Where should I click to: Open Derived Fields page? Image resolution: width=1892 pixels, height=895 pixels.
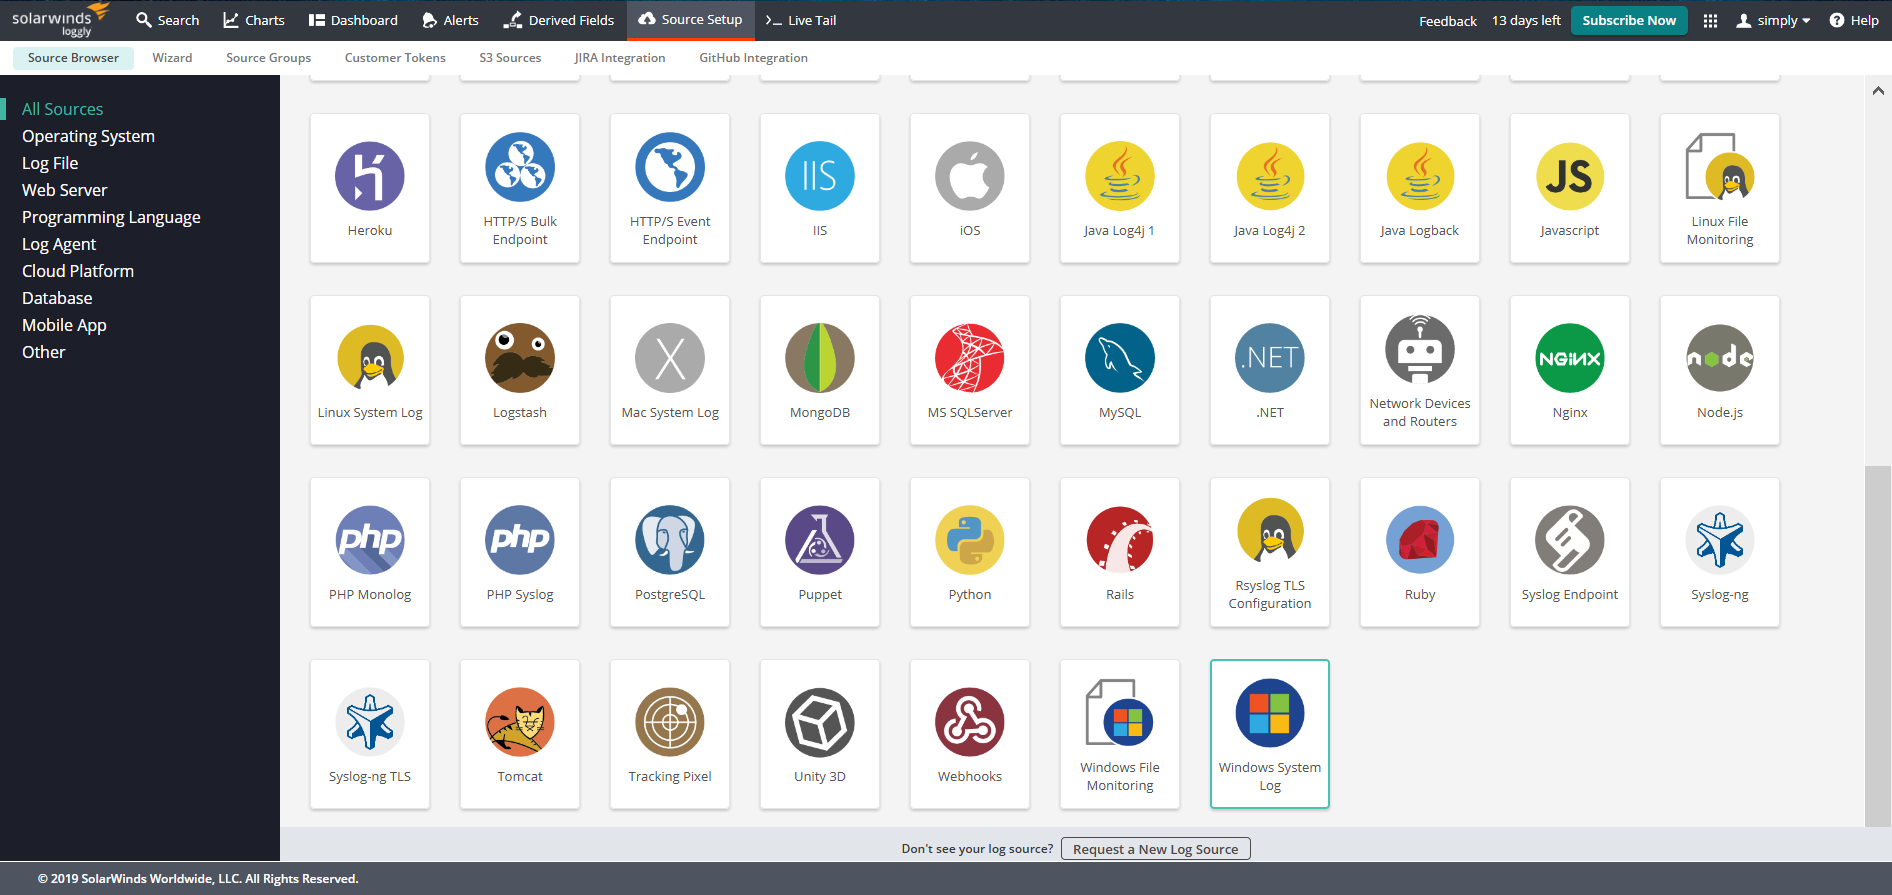559,20
